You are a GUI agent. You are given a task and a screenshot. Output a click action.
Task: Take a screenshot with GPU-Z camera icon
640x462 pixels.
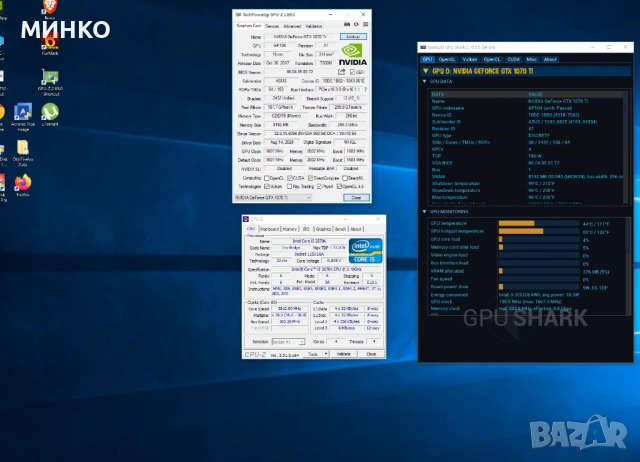[x=347, y=24]
